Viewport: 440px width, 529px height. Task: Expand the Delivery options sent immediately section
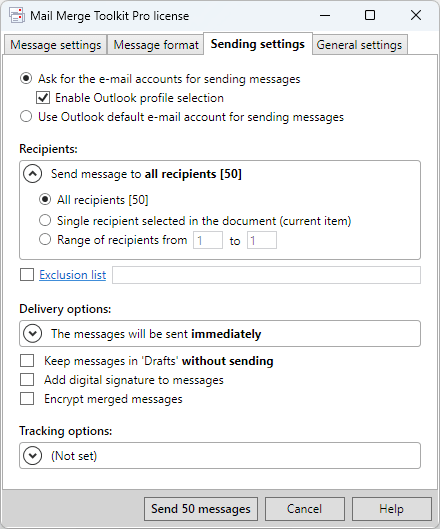click(32, 334)
